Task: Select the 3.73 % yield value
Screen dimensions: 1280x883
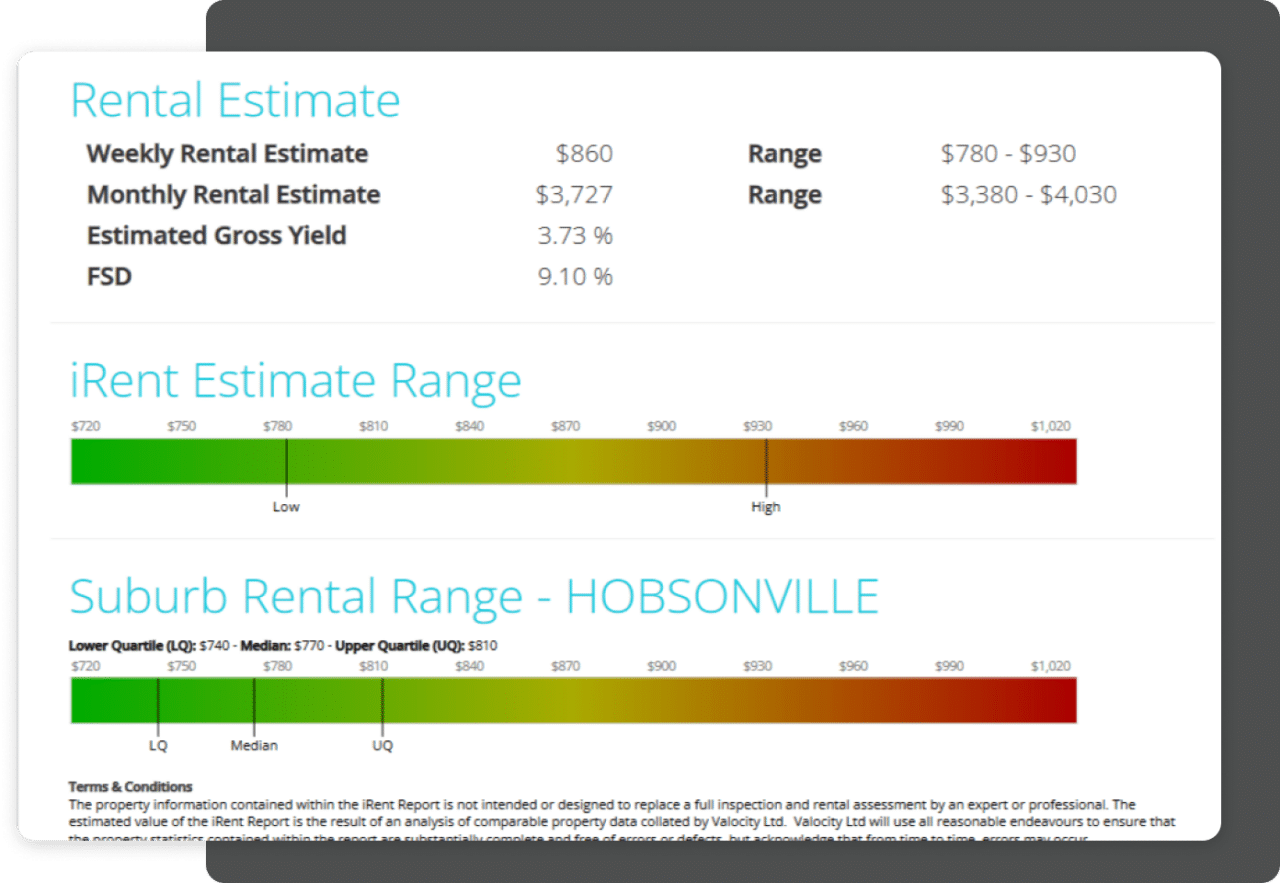Action: (x=575, y=236)
